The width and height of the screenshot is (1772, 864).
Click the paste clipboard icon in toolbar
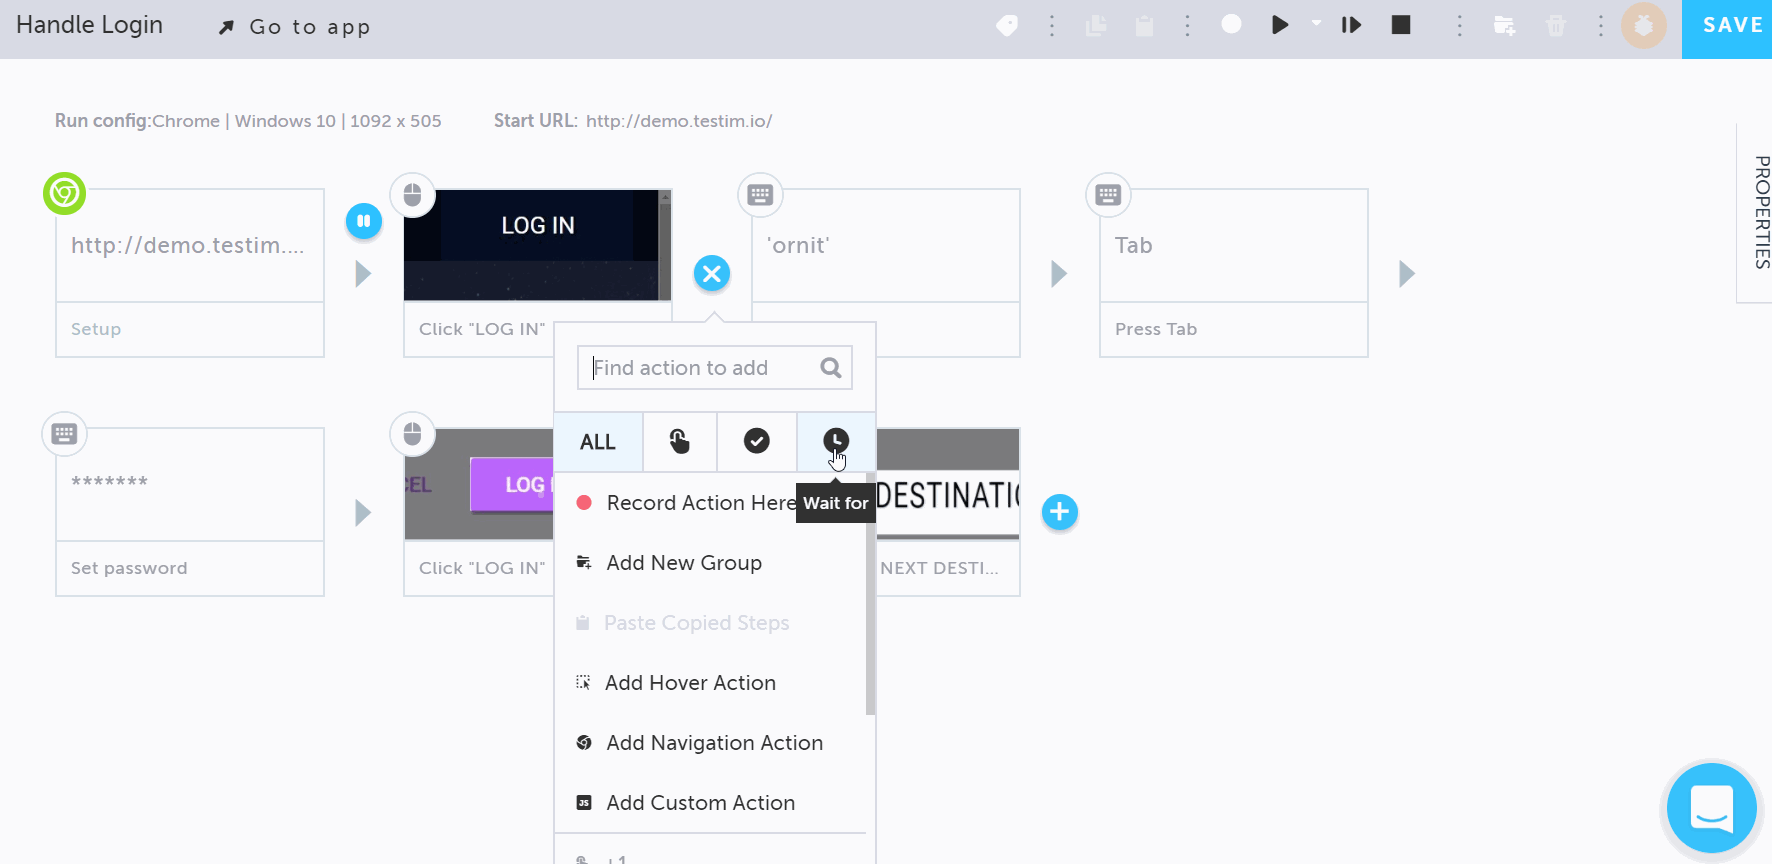tap(1144, 26)
